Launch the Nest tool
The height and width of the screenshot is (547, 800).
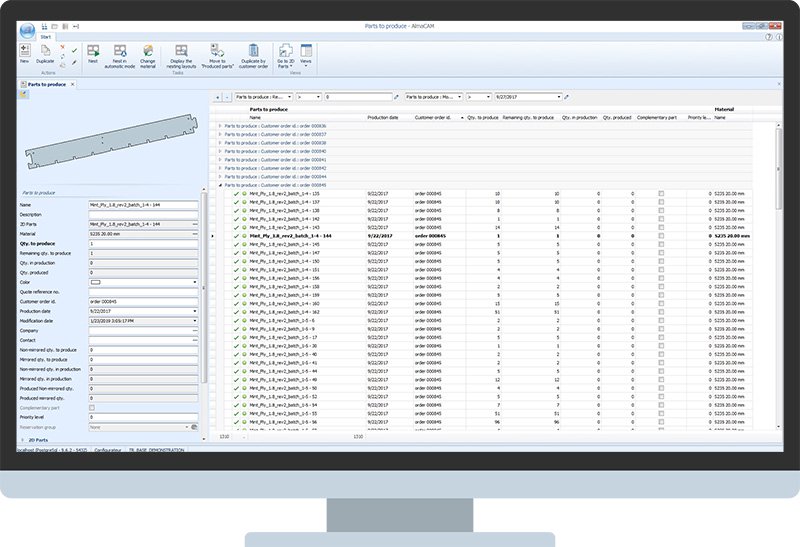click(92, 53)
